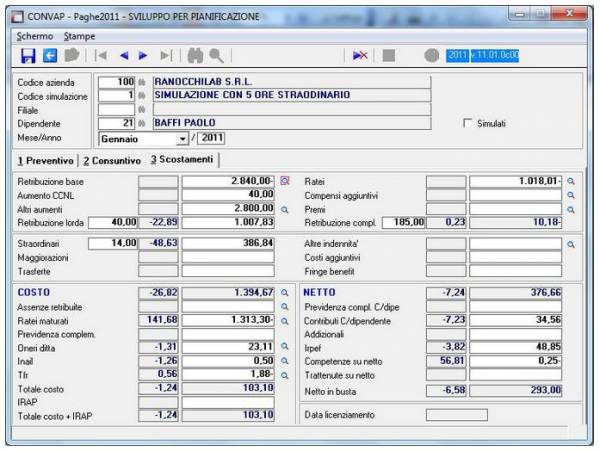Open lookup next to Codice azienda field
This screenshot has width=600, height=451.
(142, 82)
